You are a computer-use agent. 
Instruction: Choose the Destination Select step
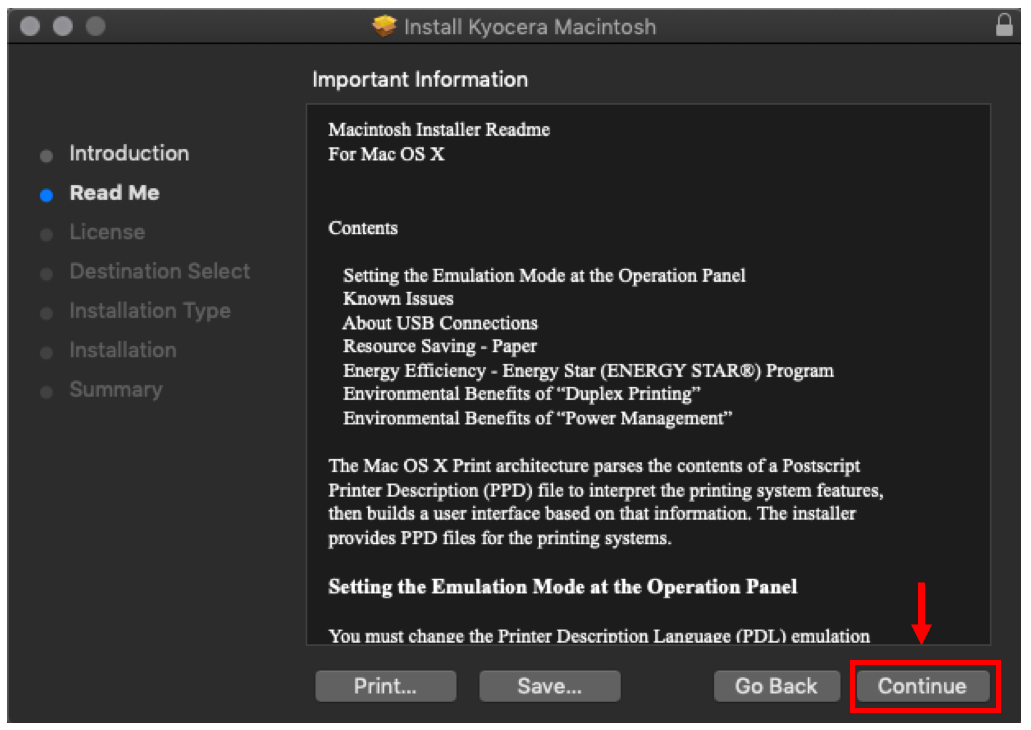159,271
